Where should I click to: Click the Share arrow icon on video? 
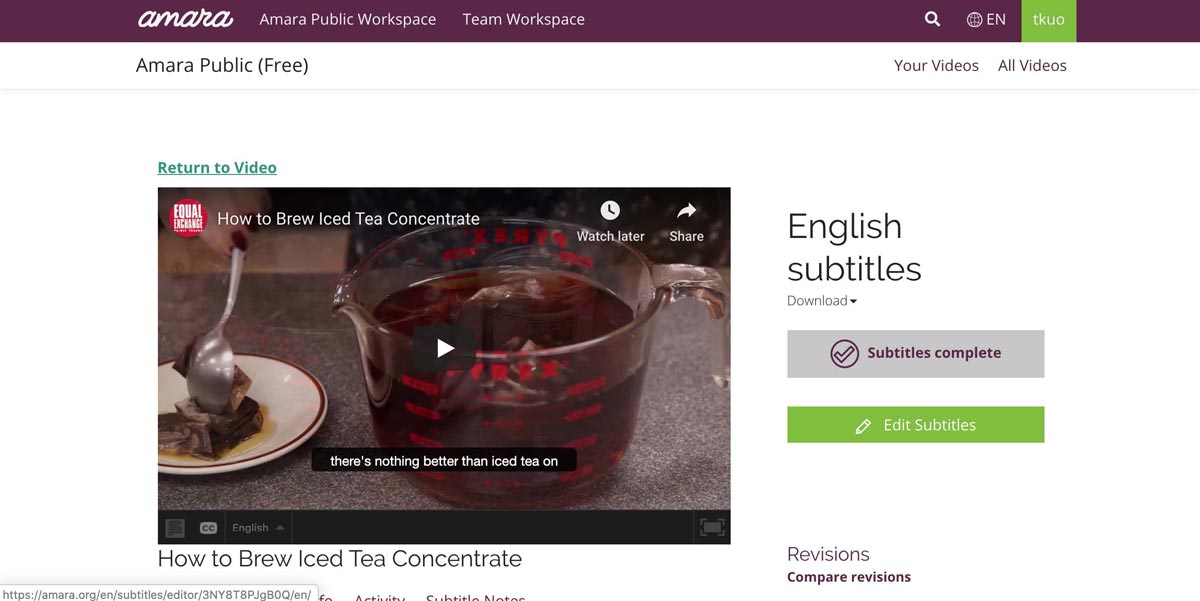[x=687, y=210]
